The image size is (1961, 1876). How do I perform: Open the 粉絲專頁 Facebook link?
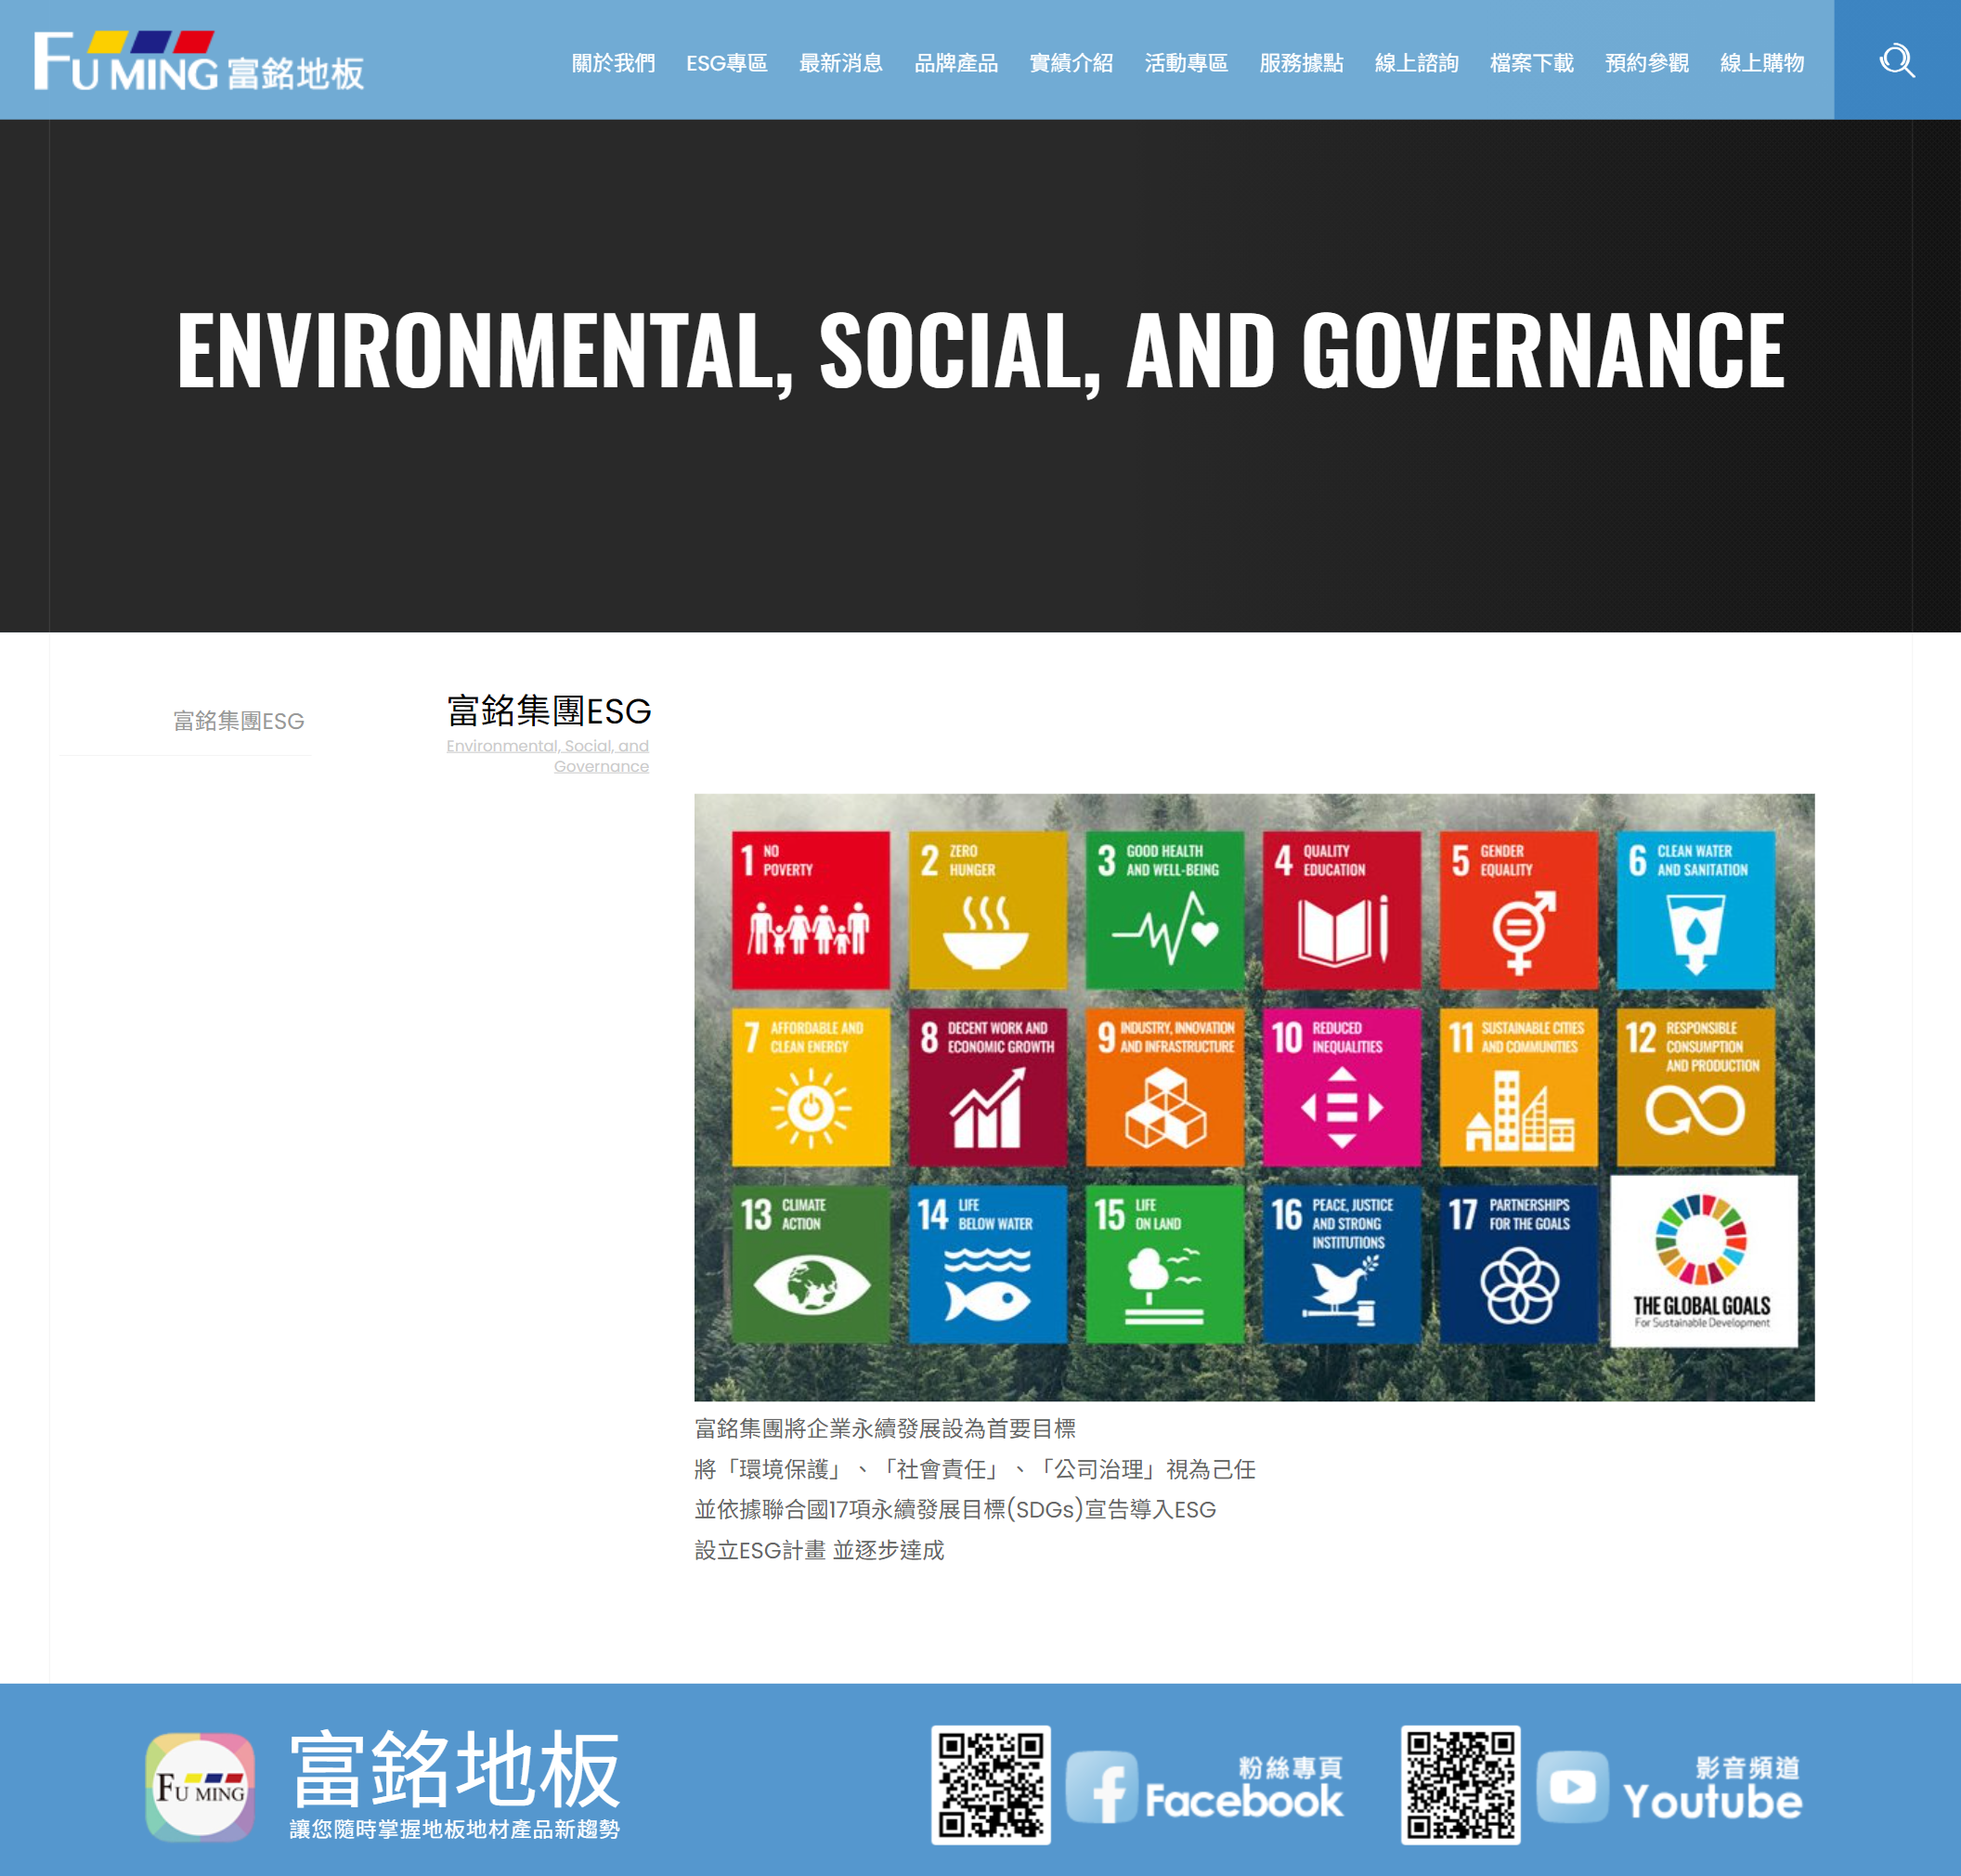tap(1244, 1787)
